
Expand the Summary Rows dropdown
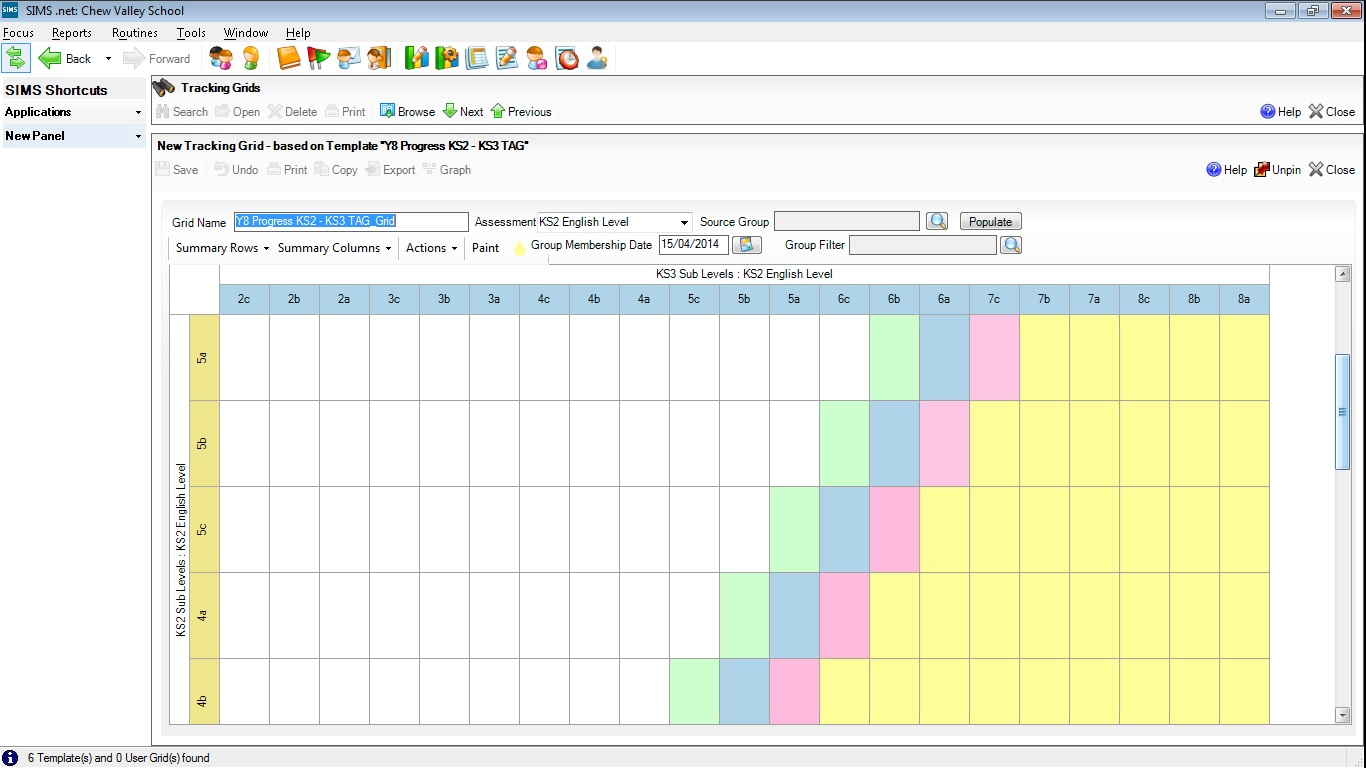tap(222, 248)
